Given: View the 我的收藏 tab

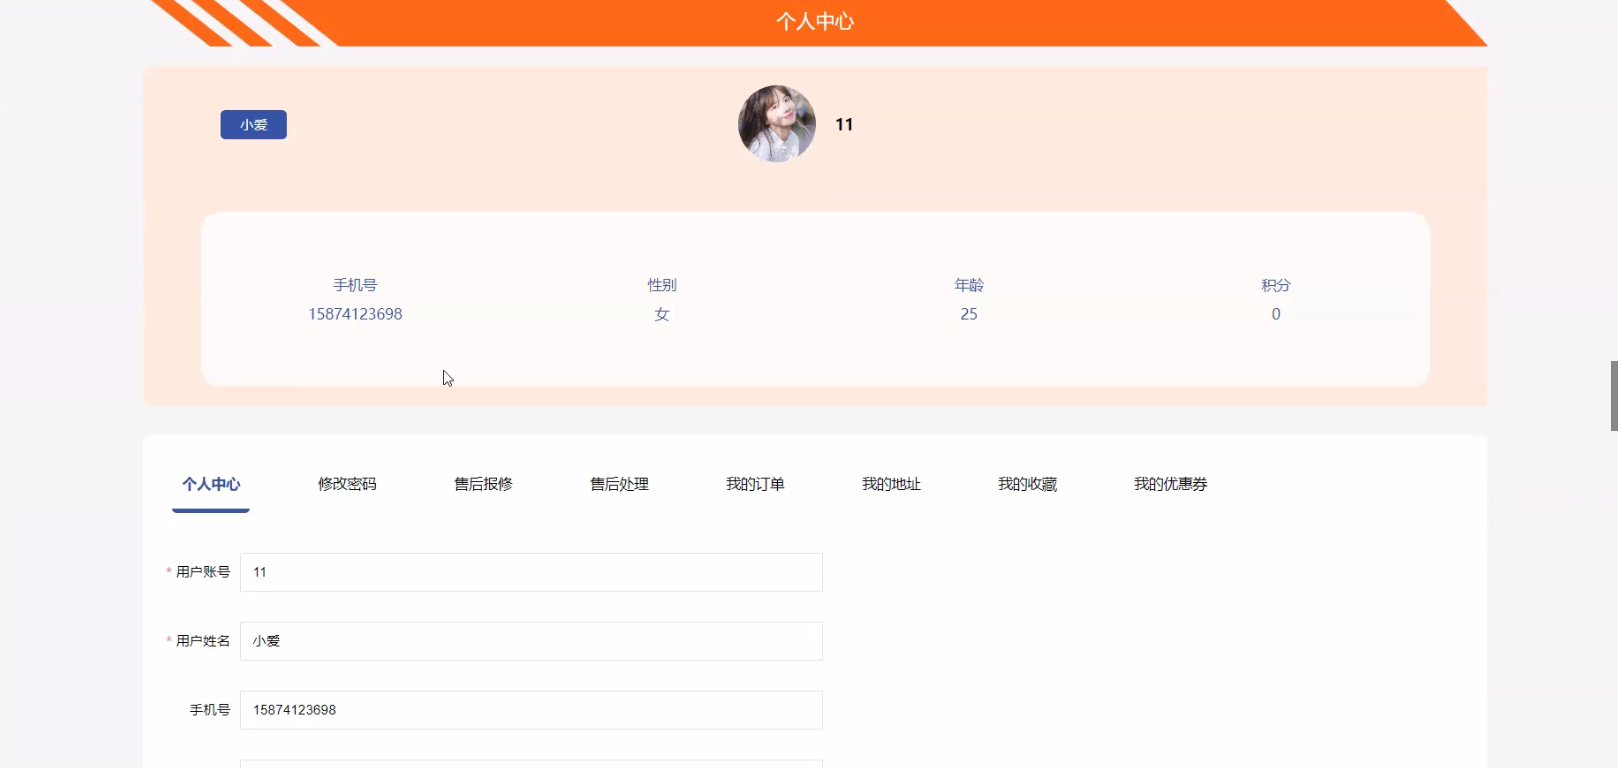Looking at the screenshot, I should pyautogui.click(x=1027, y=484).
